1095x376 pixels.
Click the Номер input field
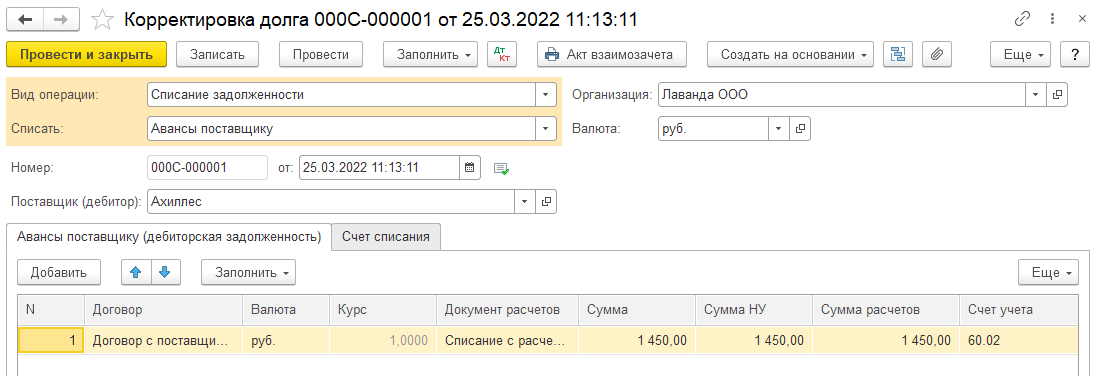point(207,167)
